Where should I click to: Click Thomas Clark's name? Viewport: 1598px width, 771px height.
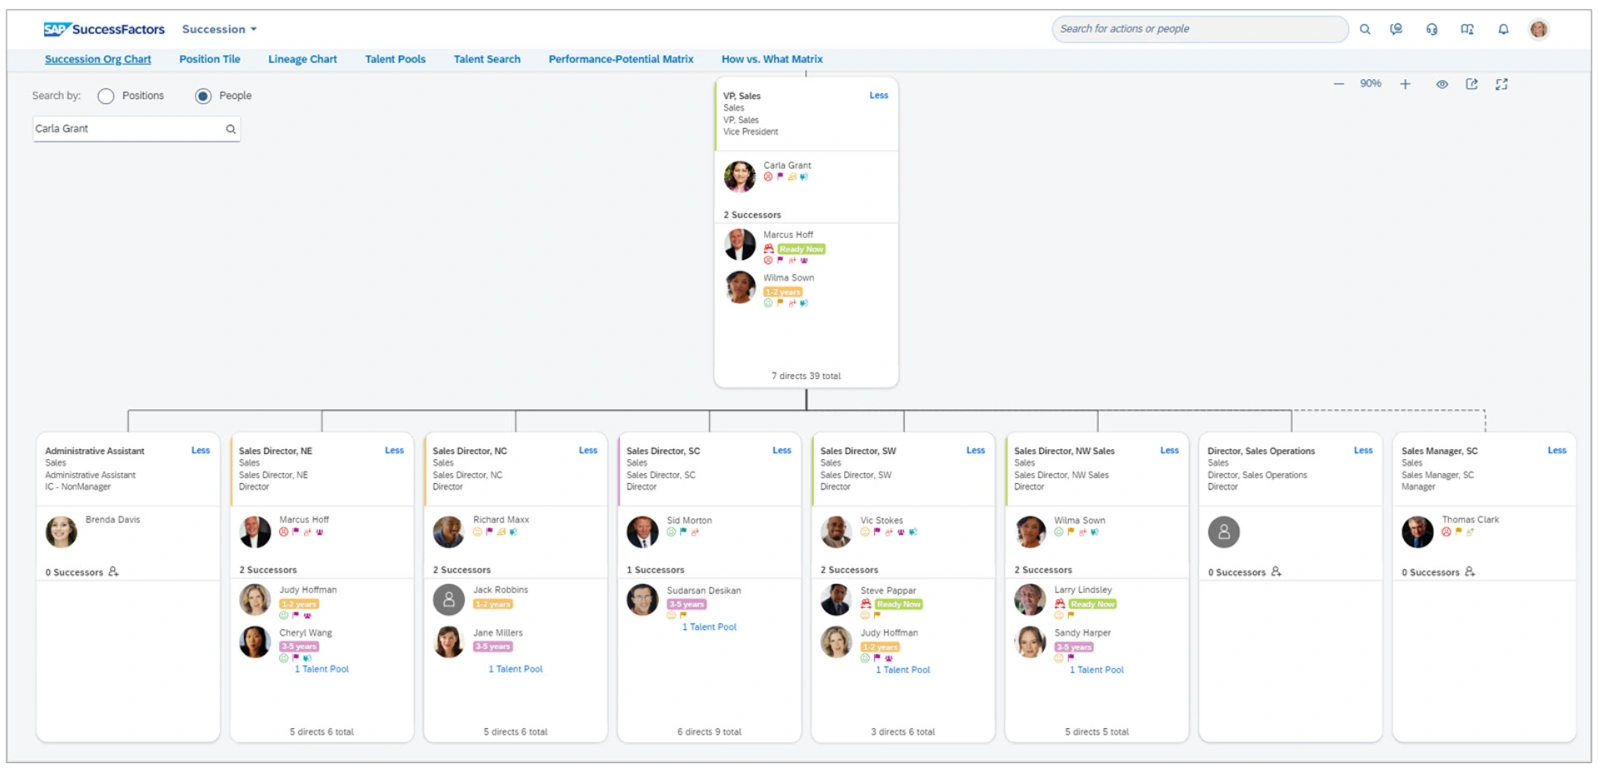point(1470,520)
